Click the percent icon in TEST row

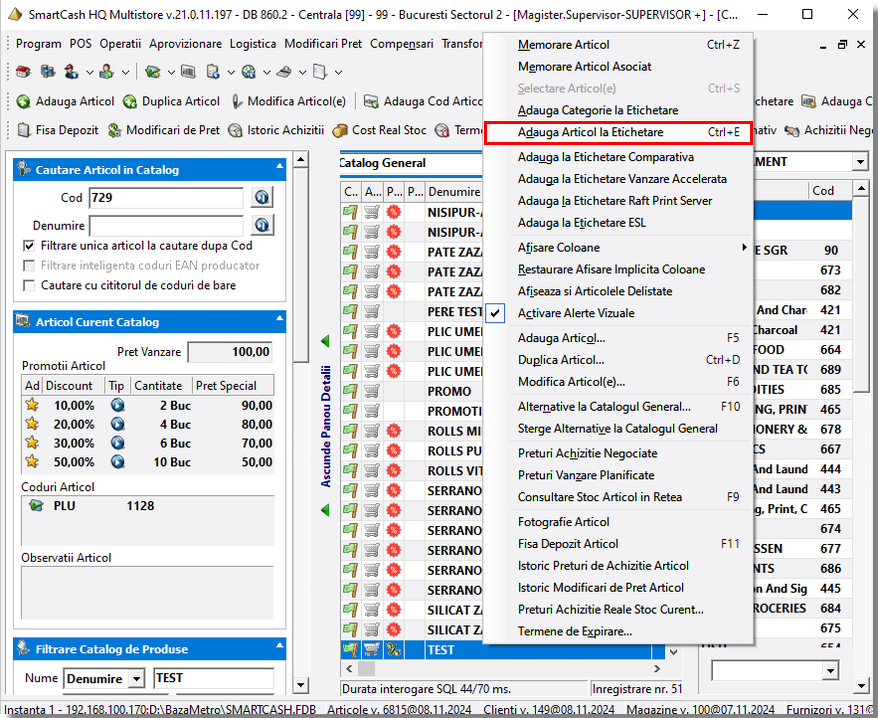[x=394, y=650]
